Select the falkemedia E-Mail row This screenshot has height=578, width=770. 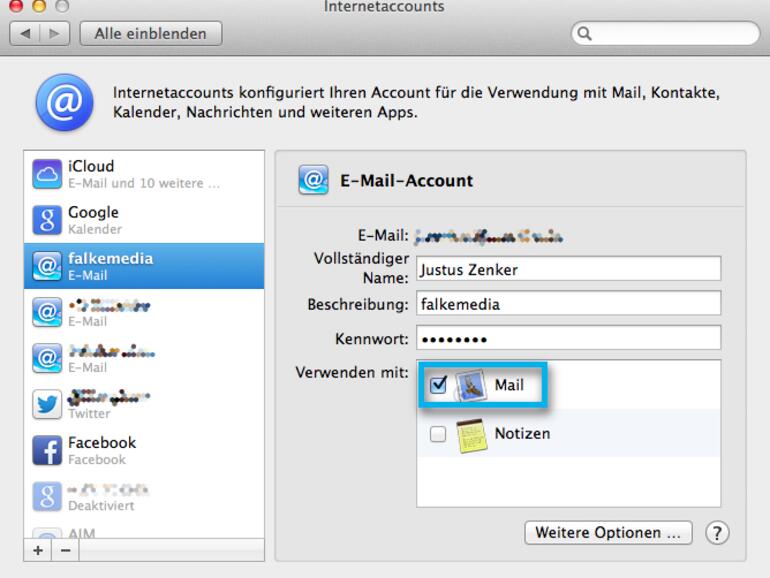144,266
